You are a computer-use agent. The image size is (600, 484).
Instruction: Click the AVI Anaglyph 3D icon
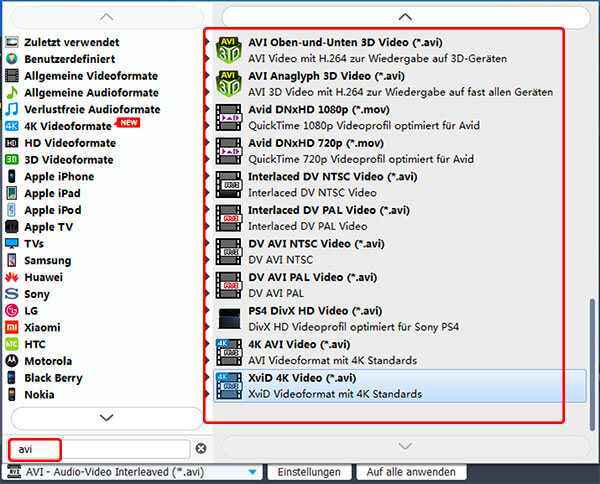(x=228, y=84)
